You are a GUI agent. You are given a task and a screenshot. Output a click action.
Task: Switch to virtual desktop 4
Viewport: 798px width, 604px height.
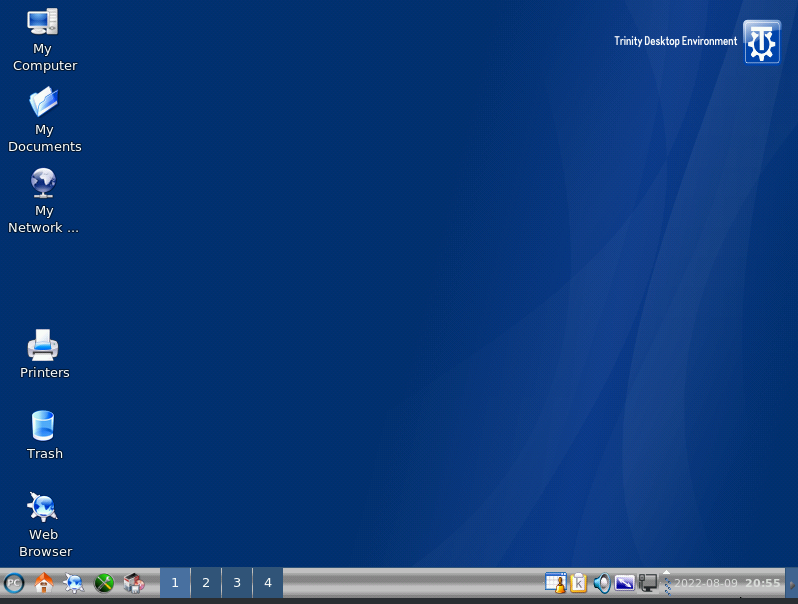[268, 583]
